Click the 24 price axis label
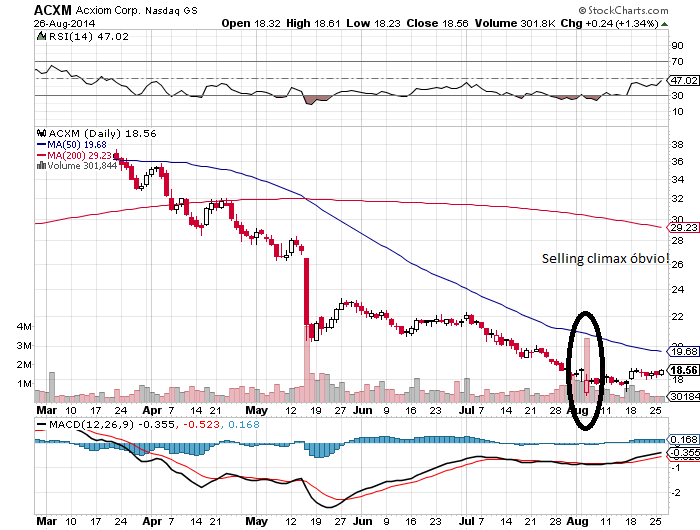This screenshot has width=700, height=530. coord(678,290)
